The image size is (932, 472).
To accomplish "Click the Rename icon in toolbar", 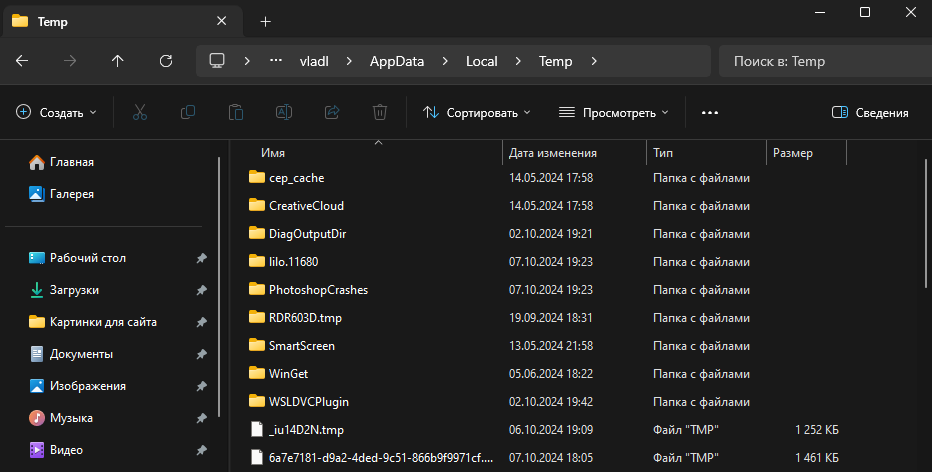I will point(284,112).
